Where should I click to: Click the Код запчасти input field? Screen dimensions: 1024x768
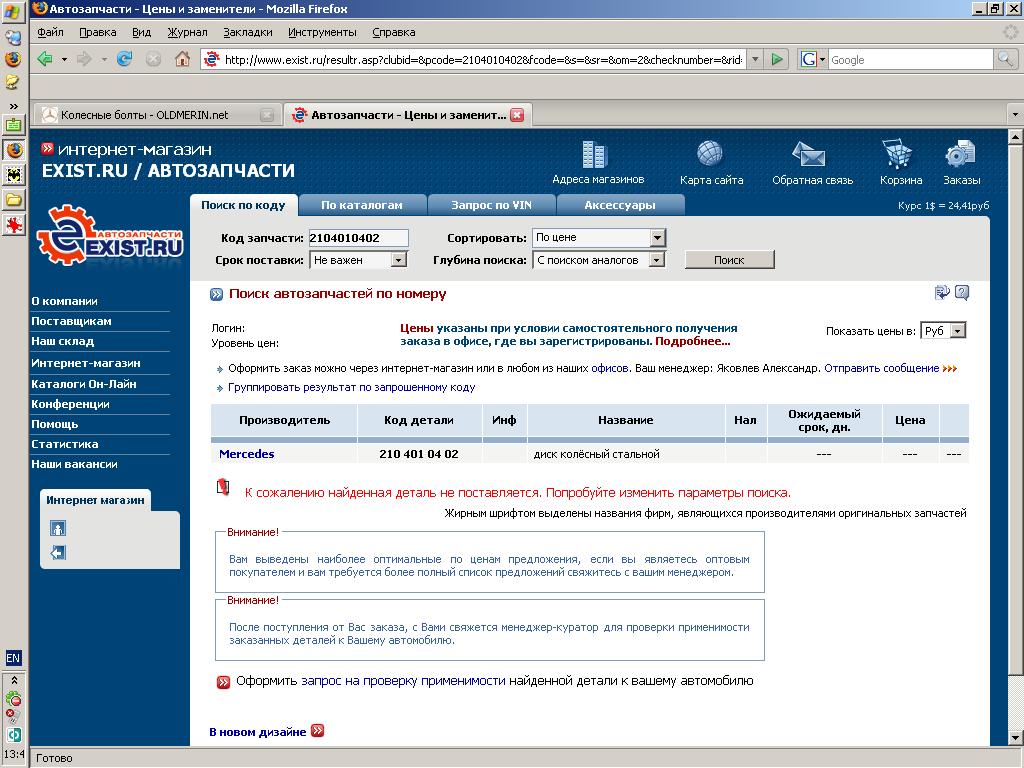tap(358, 238)
